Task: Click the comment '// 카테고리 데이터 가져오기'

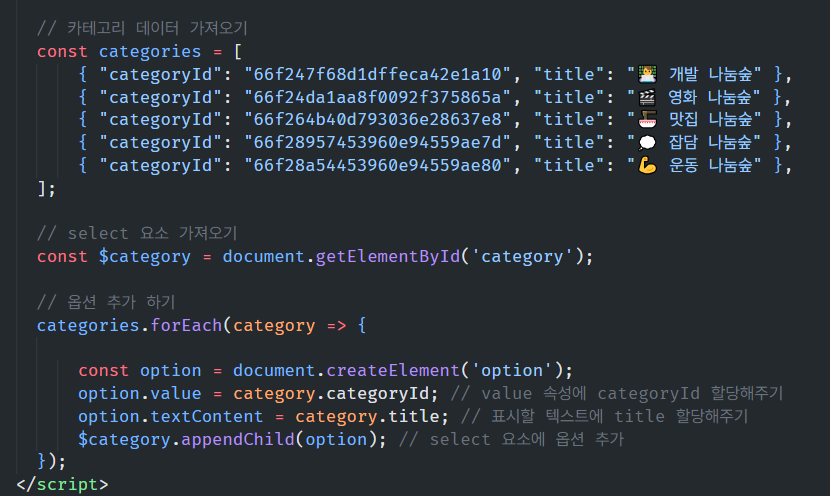Action: click(x=142, y=28)
